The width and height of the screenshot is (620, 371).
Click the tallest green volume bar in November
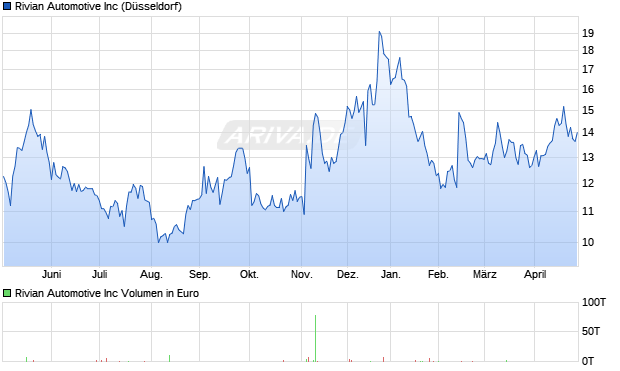point(316,338)
